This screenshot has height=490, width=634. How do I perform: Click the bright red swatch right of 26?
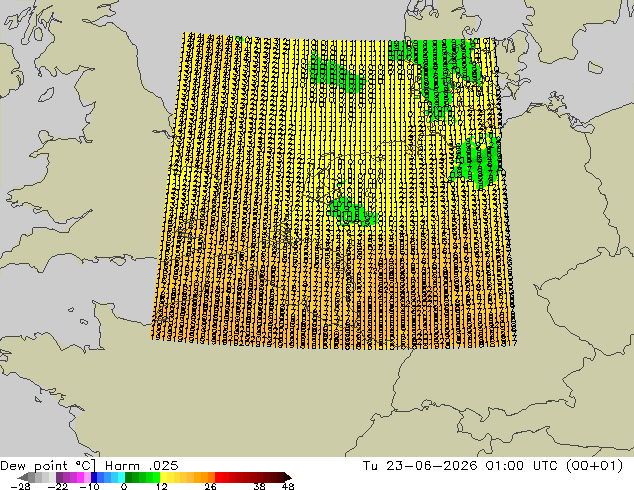(x=218, y=477)
